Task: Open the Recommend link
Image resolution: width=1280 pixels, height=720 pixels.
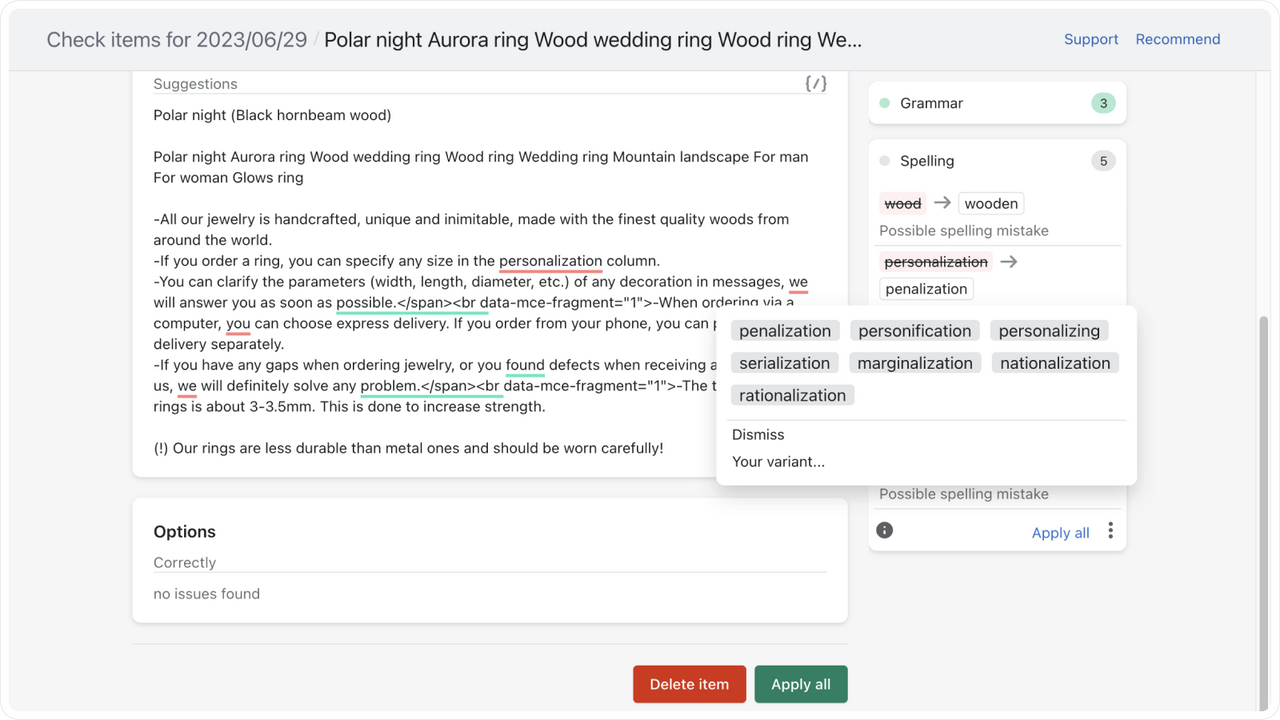Action: pyautogui.click(x=1178, y=39)
